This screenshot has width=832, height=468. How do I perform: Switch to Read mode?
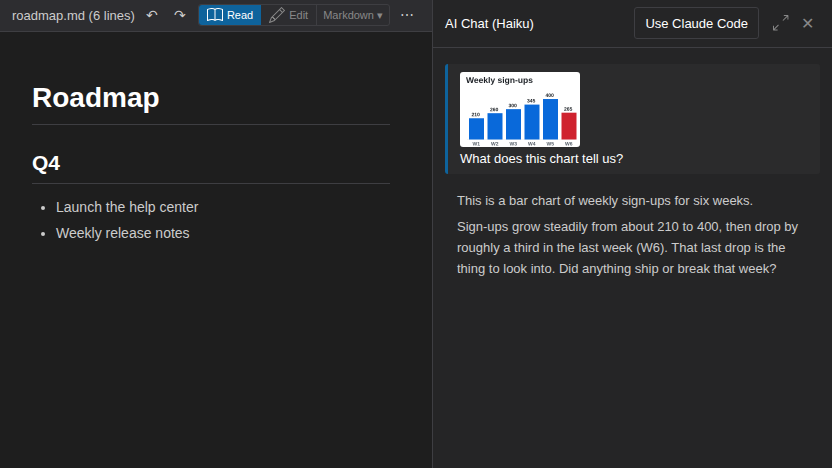click(230, 15)
